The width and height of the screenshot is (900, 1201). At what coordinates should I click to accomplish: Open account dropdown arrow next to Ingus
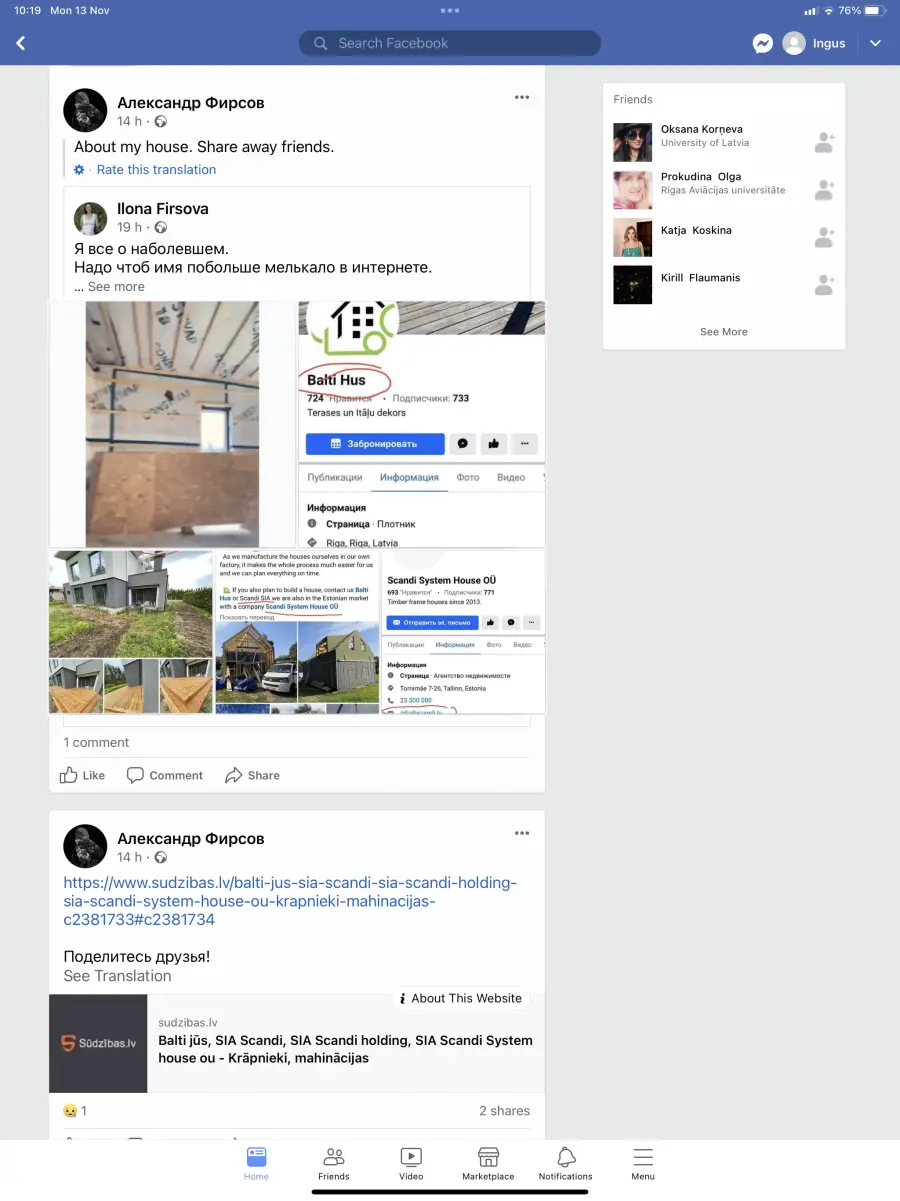pyautogui.click(x=876, y=44)
